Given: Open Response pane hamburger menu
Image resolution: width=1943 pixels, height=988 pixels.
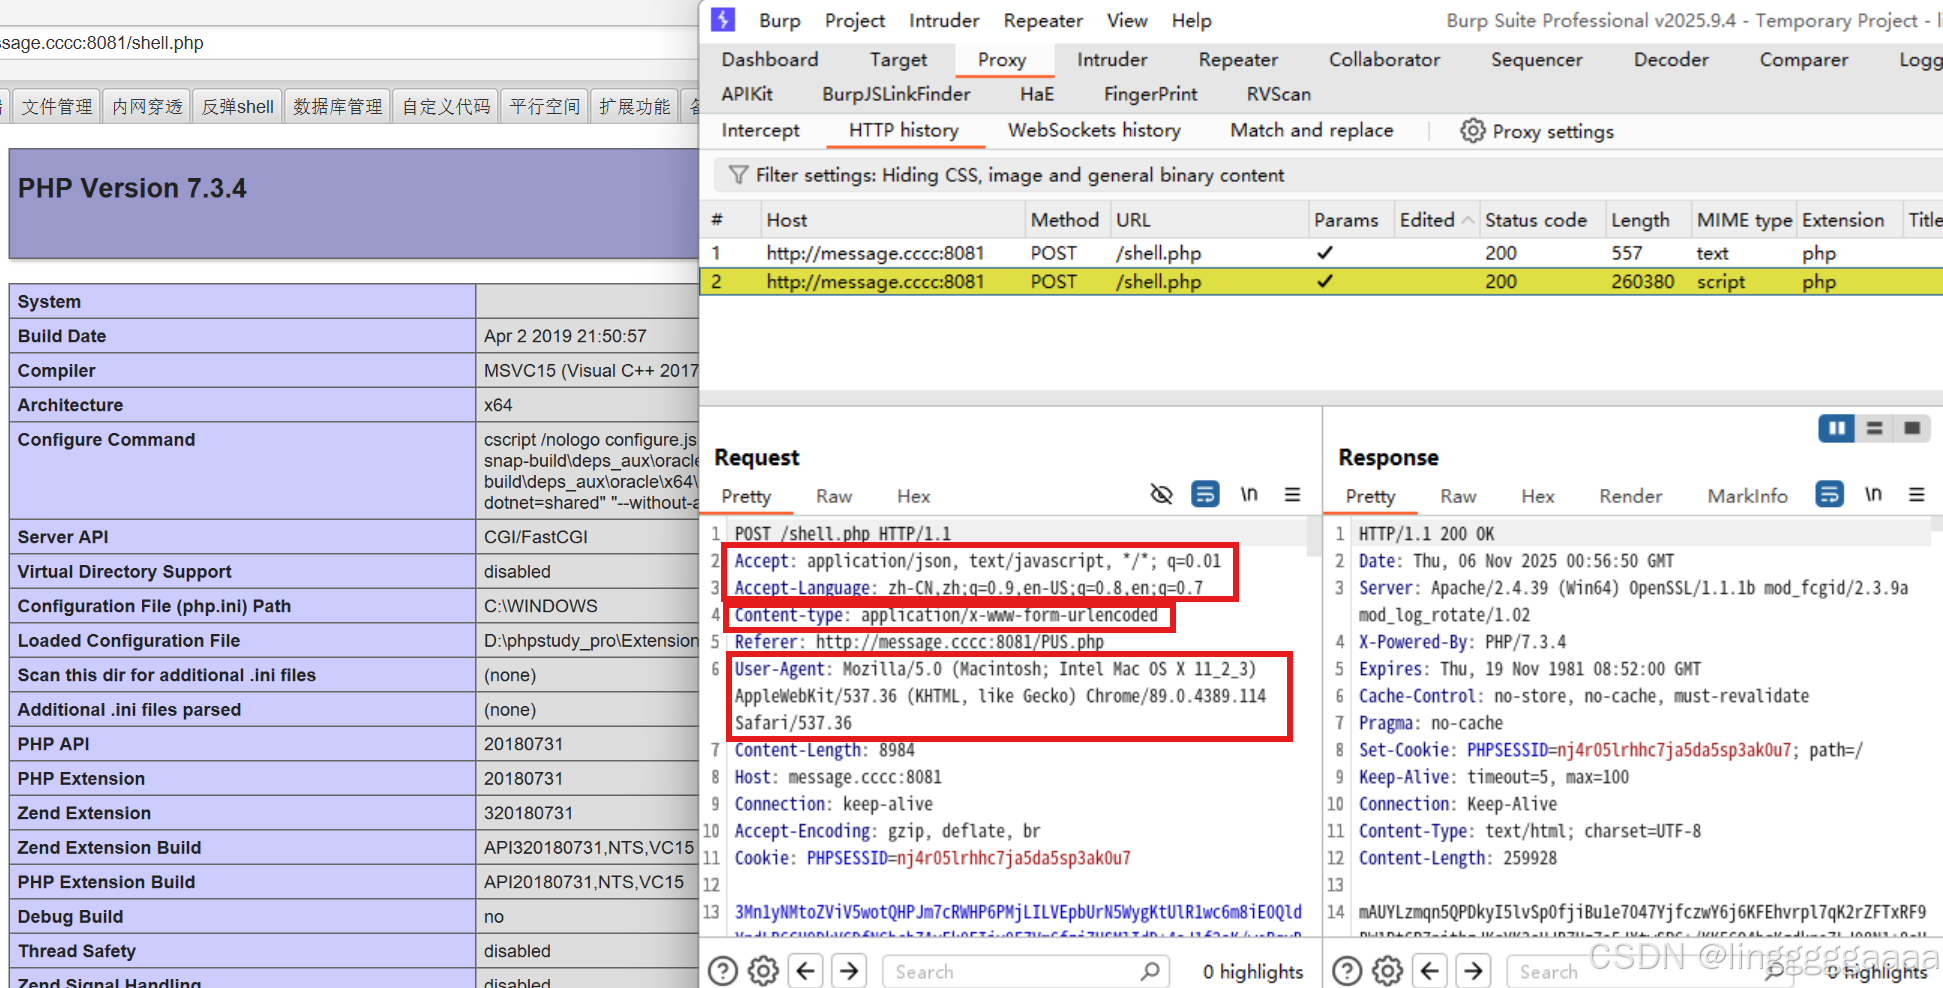Looking at the screenshot, I should 1916,494.
